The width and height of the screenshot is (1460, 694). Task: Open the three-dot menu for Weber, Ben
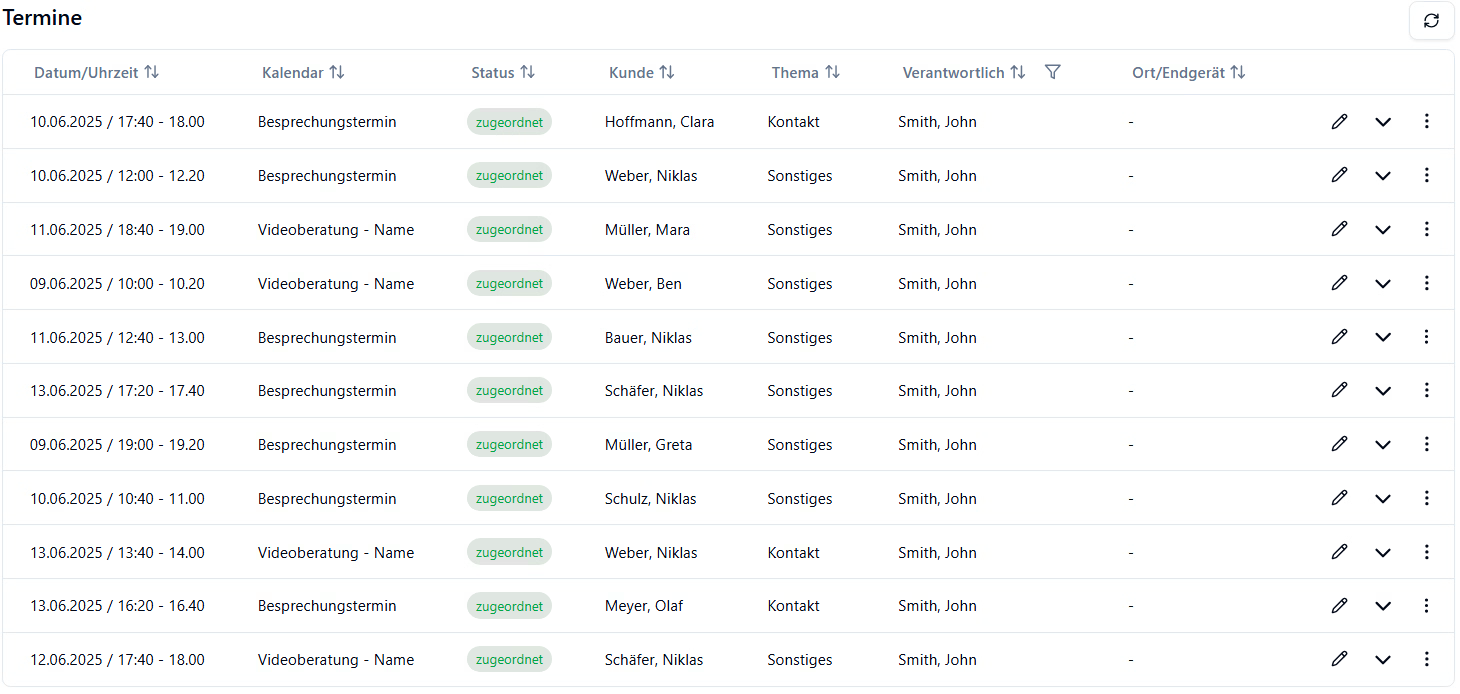click(x=1426, y=283)
